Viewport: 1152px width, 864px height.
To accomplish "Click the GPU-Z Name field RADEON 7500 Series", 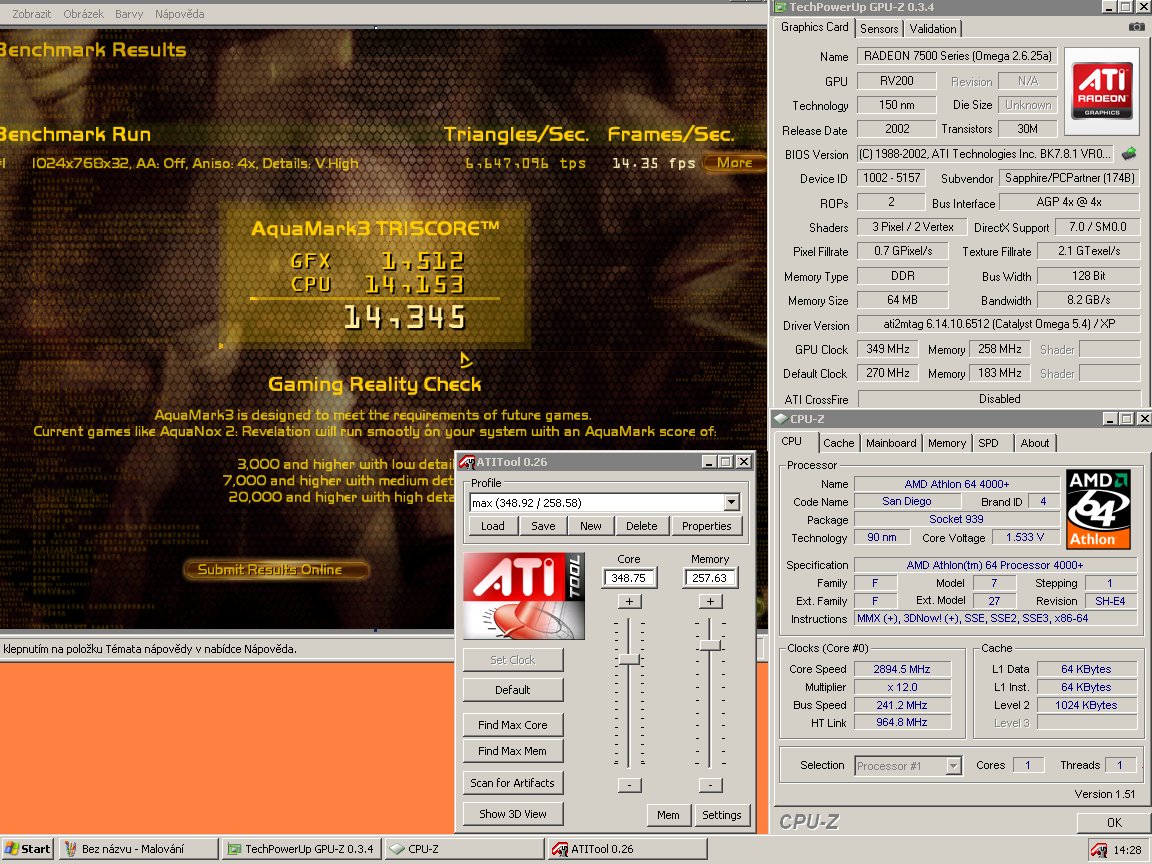I will [958, 56].
